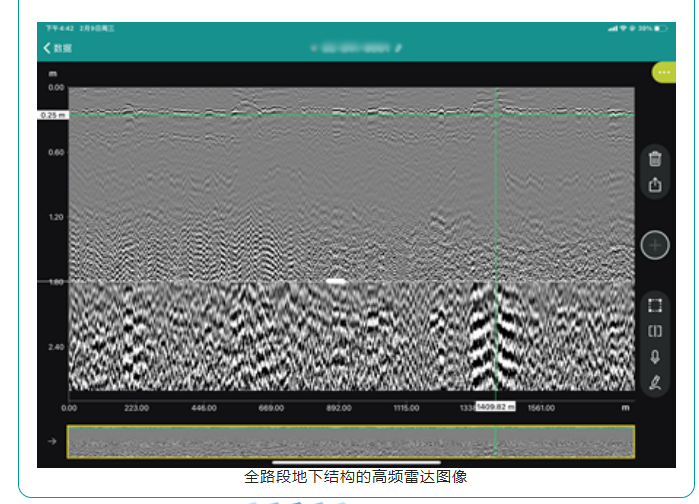Screen dimensions: 699x504
Task: Click the 1409.82 distance cursor label
Action: pyautogui.click(x=495, y=407)
